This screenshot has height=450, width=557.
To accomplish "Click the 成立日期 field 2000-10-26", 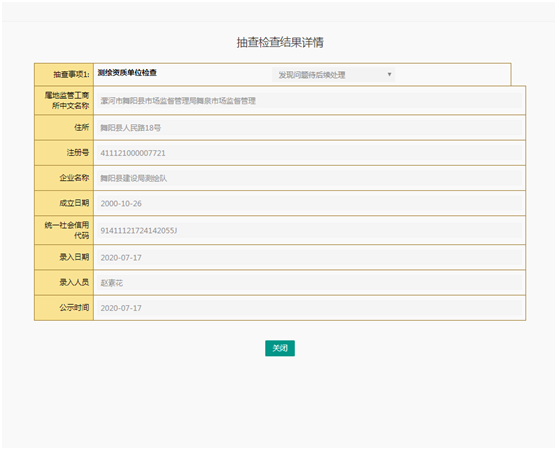I will [309, 204].
